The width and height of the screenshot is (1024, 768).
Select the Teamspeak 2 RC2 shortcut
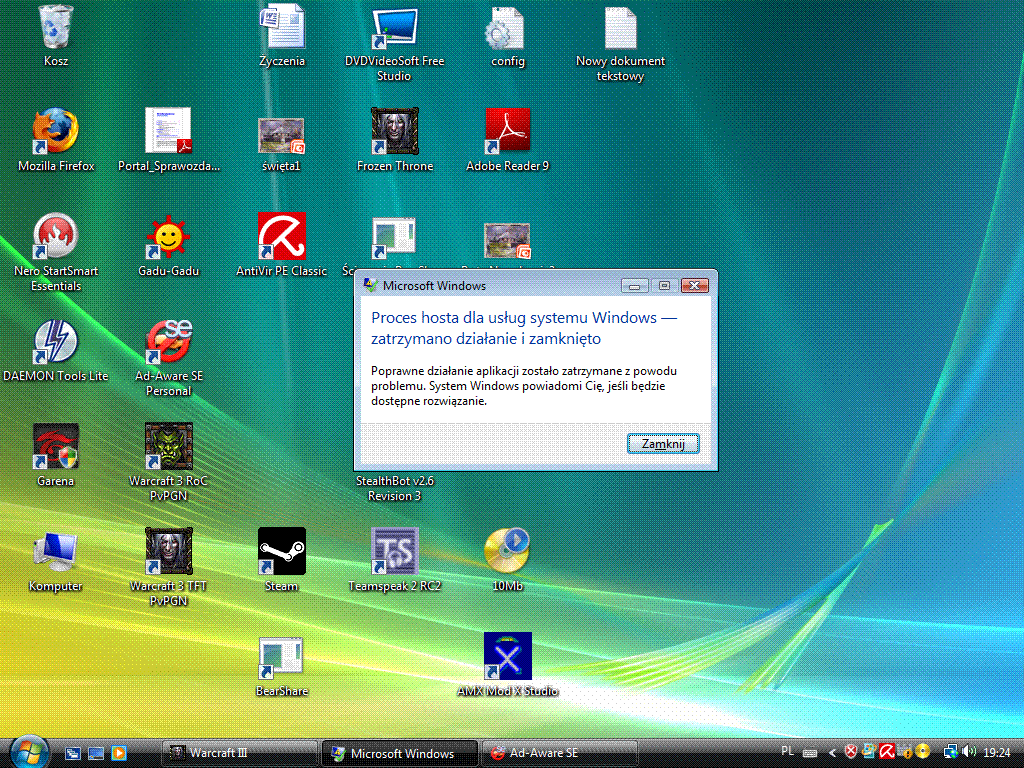tap(394, 551)
